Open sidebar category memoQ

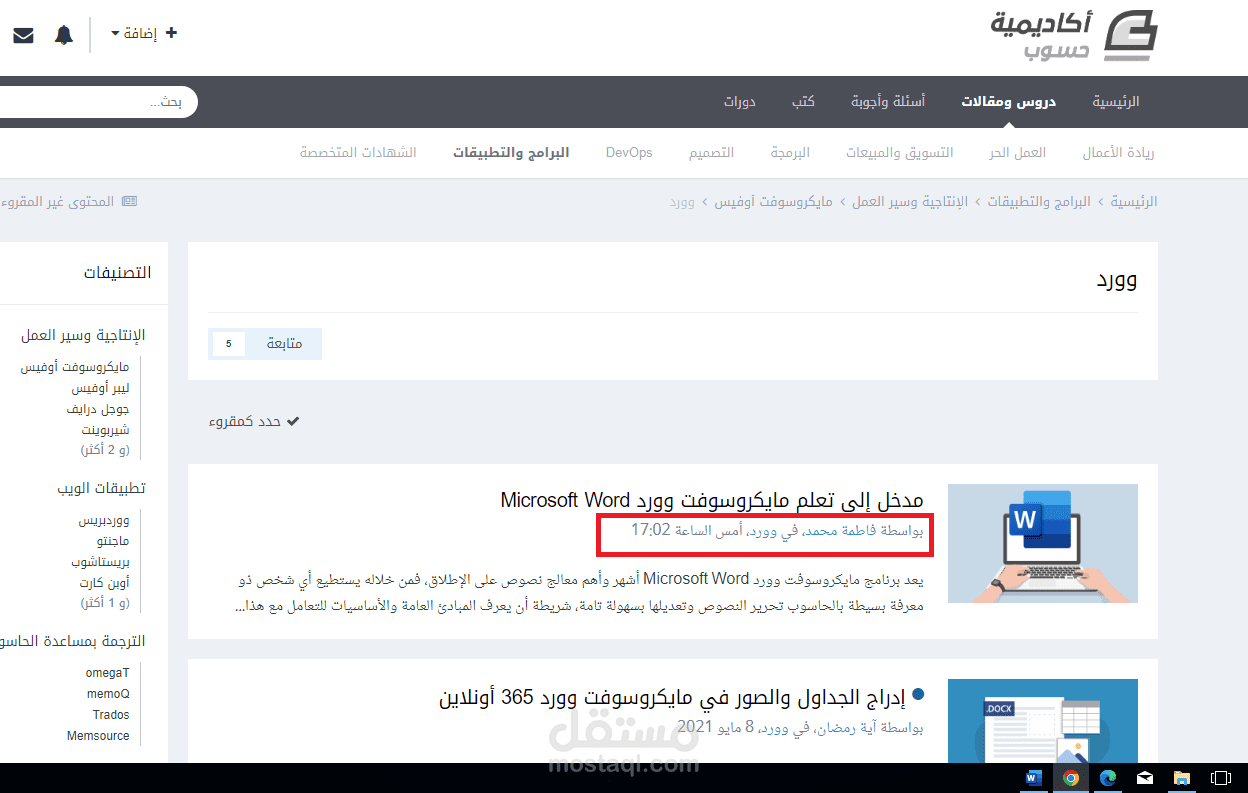pyautogui.click(x=108, y=693)
